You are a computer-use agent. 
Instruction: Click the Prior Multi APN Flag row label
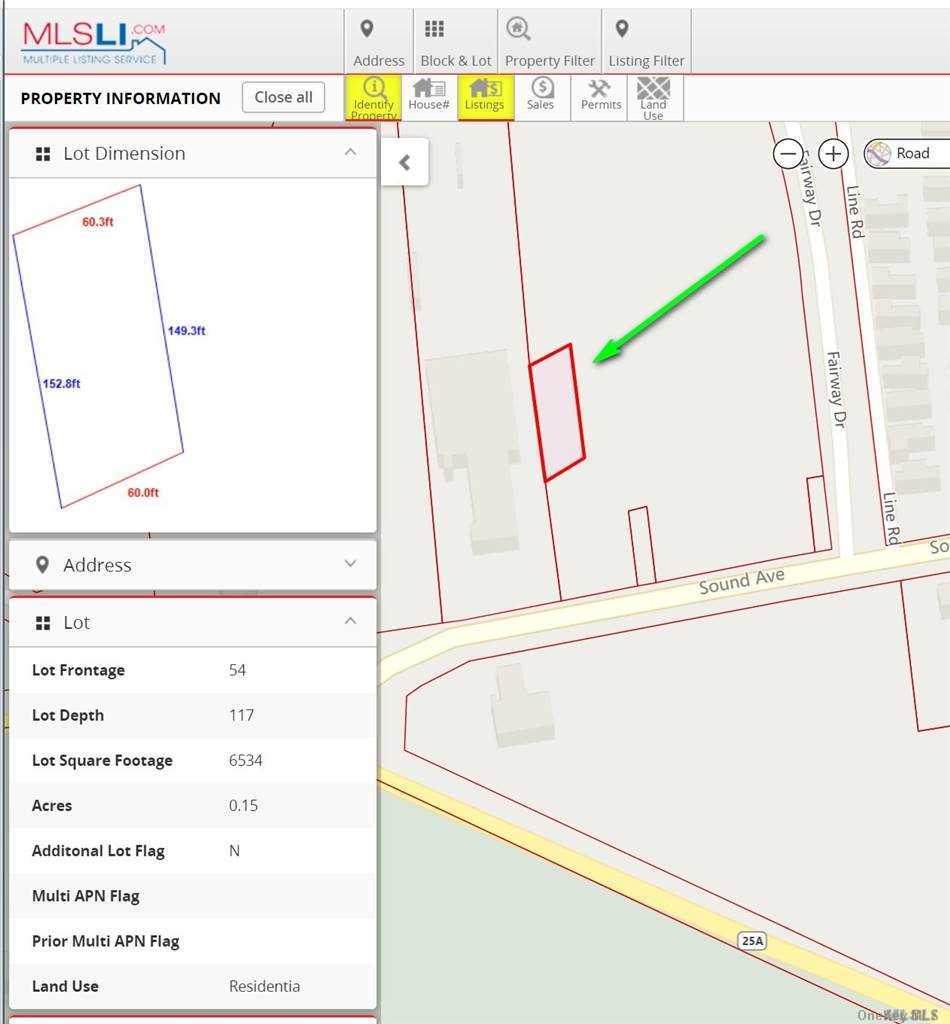[x=106, y=941]
